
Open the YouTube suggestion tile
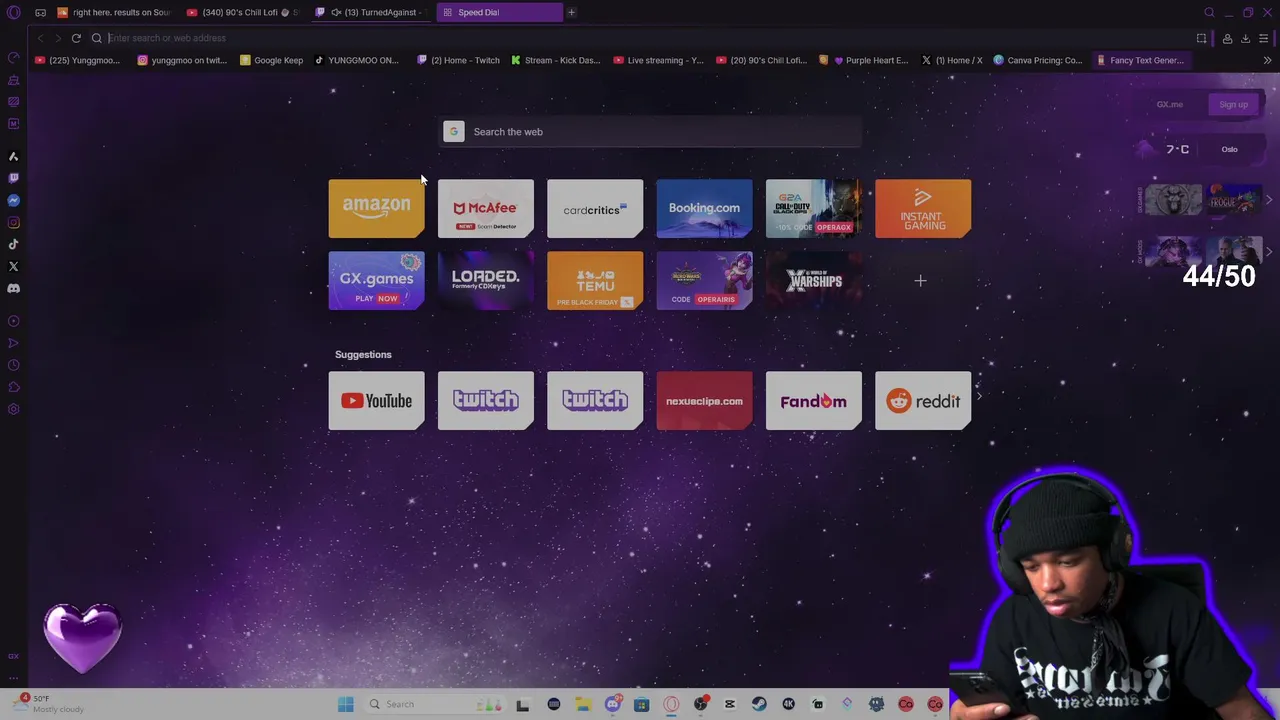tap(376, 401)
